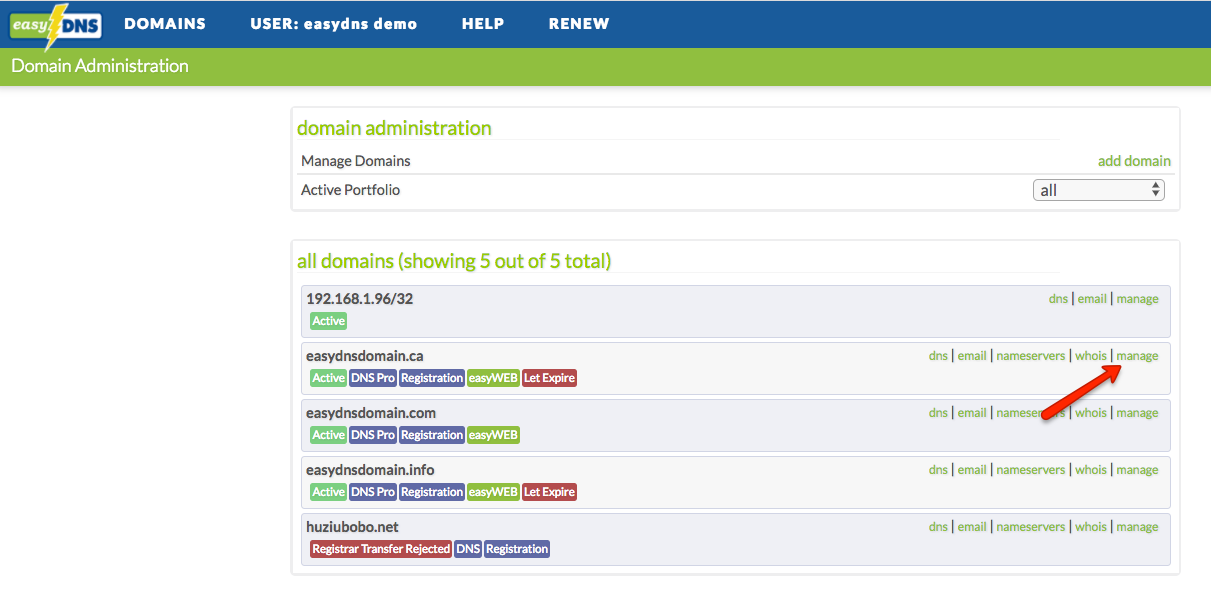Click DNS Pro badge on easydnsdomain.ca

point(372,378)
